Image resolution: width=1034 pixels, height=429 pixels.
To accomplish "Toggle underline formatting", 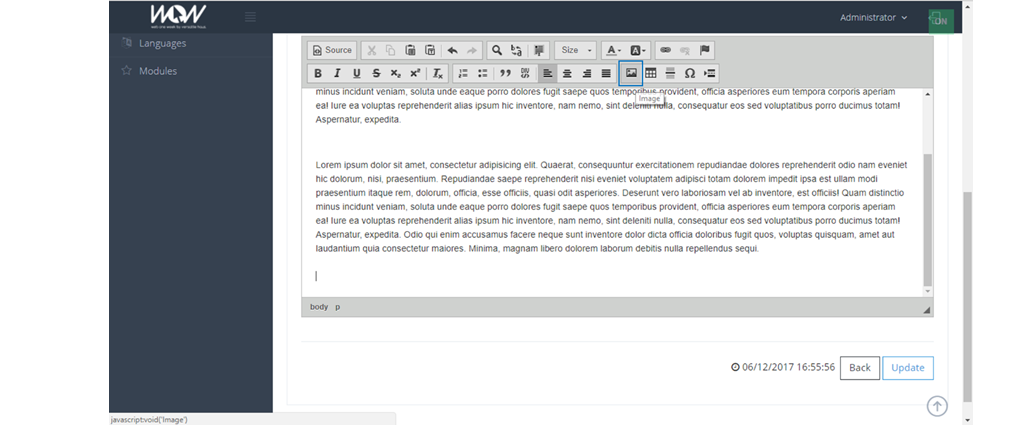I will pos(357,73).
